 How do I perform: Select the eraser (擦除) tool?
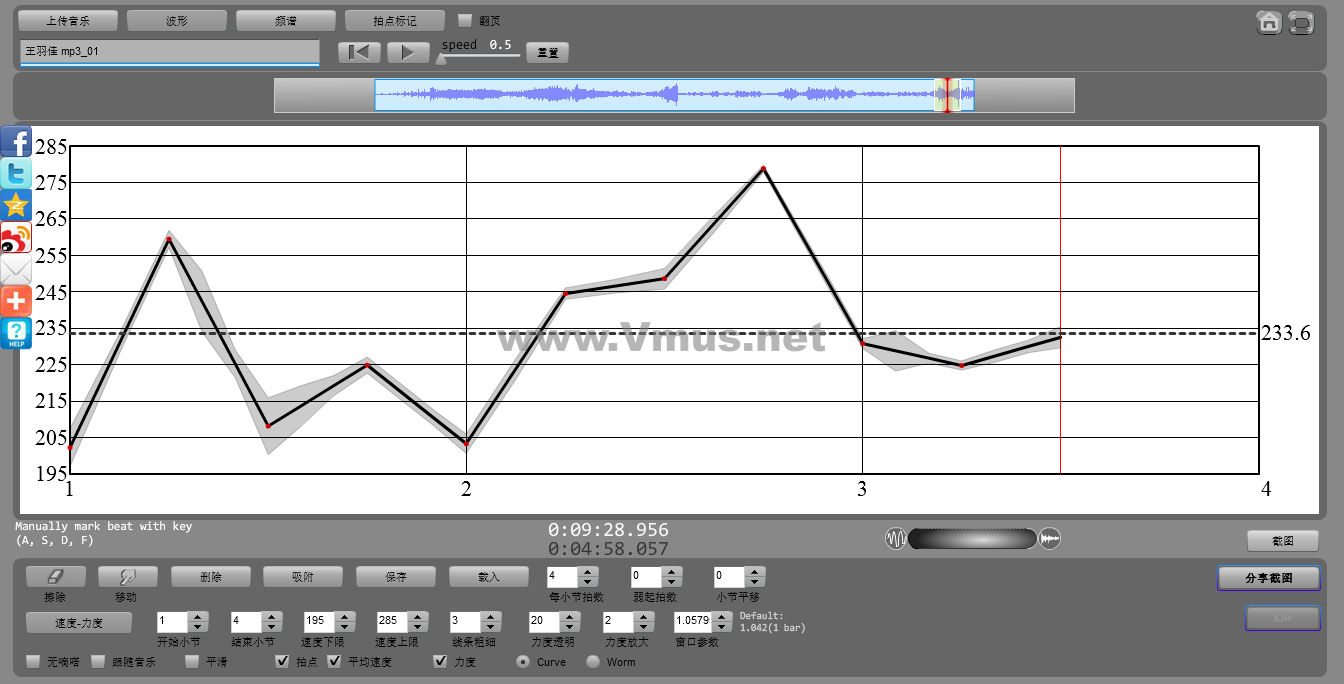(x=55, y=577)
